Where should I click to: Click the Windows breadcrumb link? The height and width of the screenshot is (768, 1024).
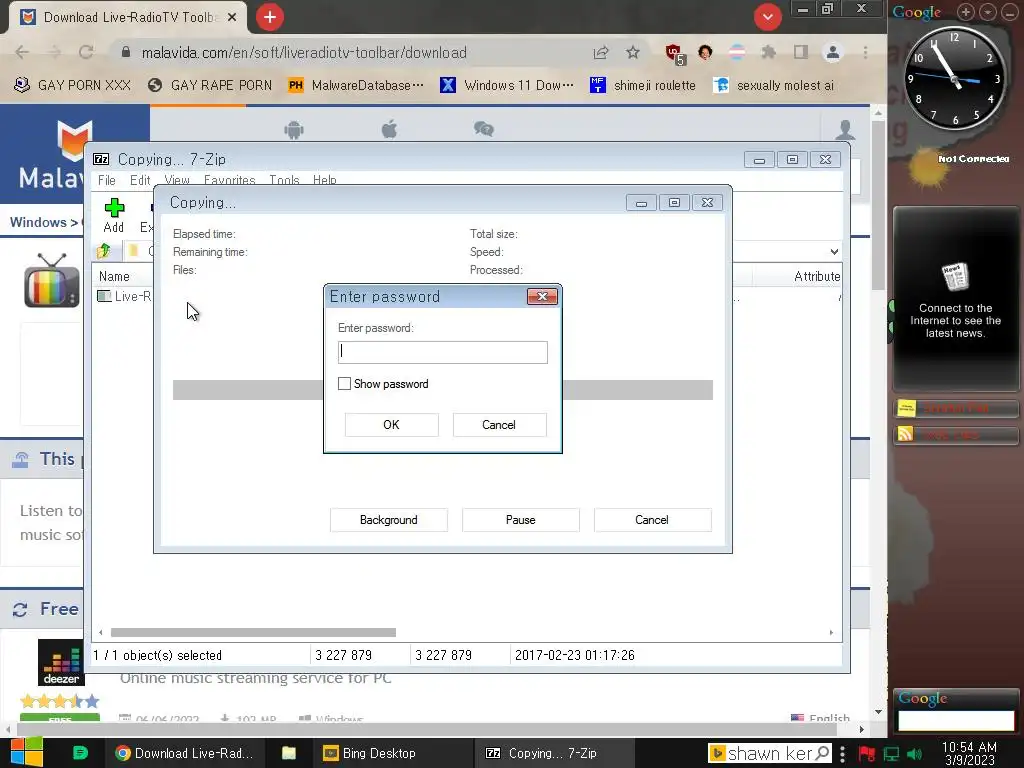tap(38, 222)
